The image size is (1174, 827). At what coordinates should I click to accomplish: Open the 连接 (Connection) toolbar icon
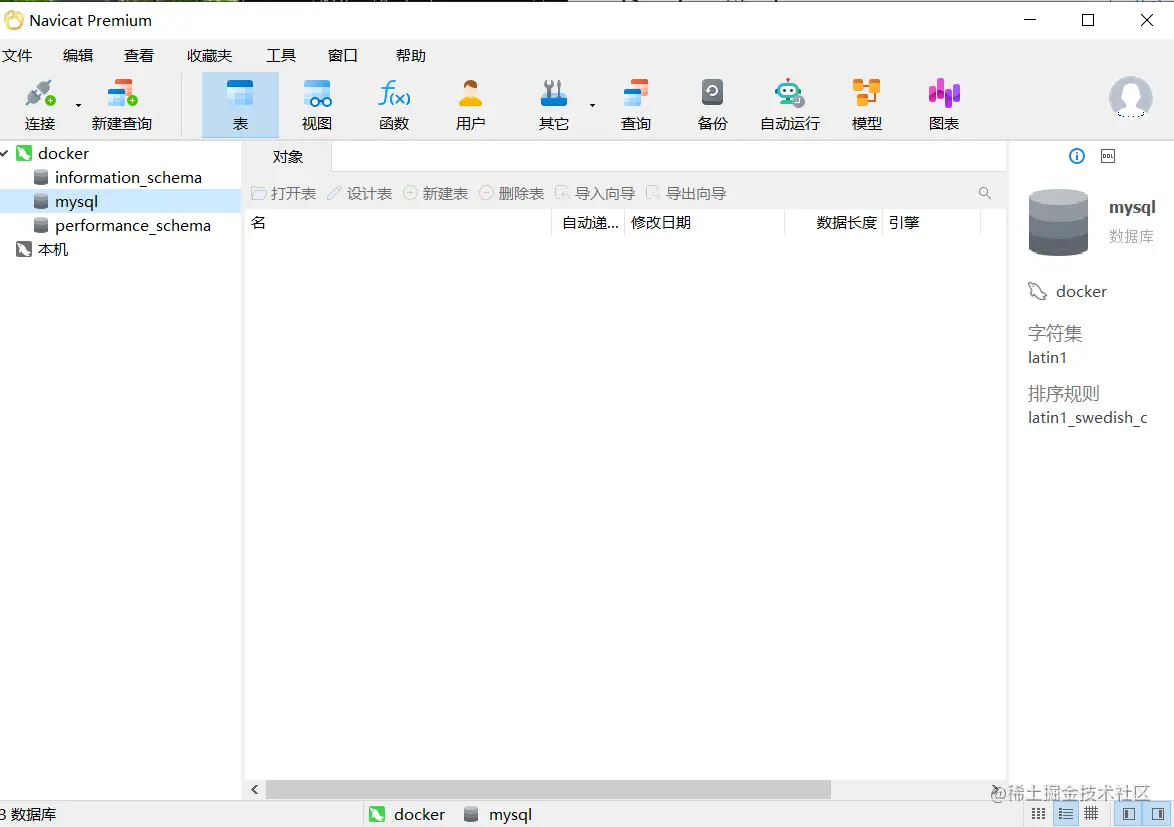[40, 105]
